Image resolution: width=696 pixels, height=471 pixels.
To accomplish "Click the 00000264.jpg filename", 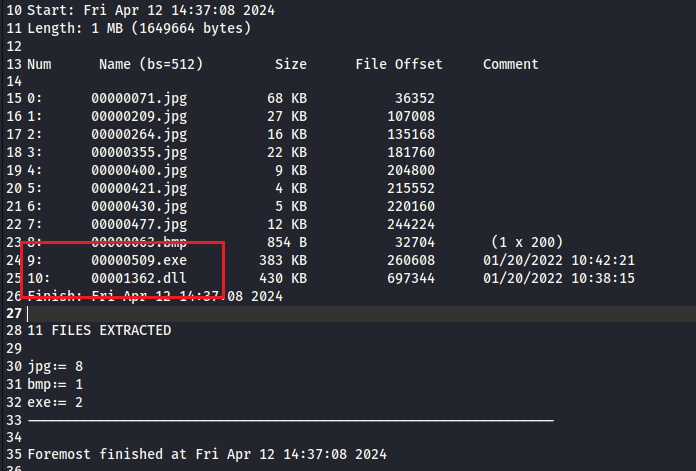I will [139, 134].
